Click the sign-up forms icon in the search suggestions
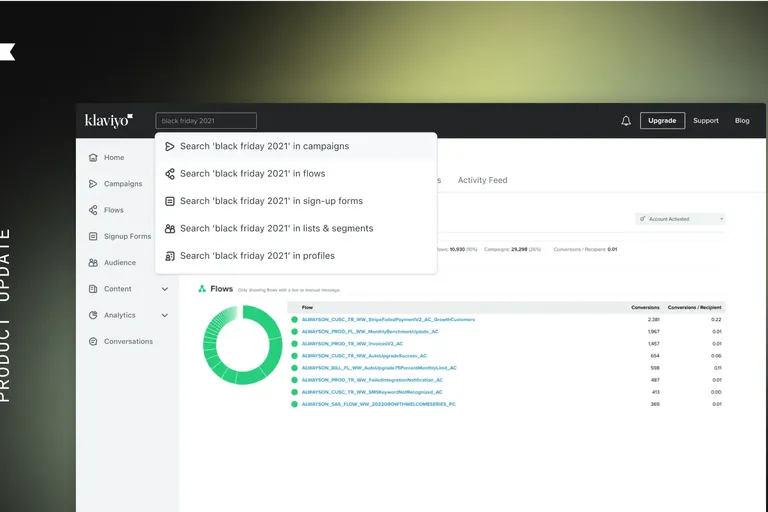 pos(170,201)
